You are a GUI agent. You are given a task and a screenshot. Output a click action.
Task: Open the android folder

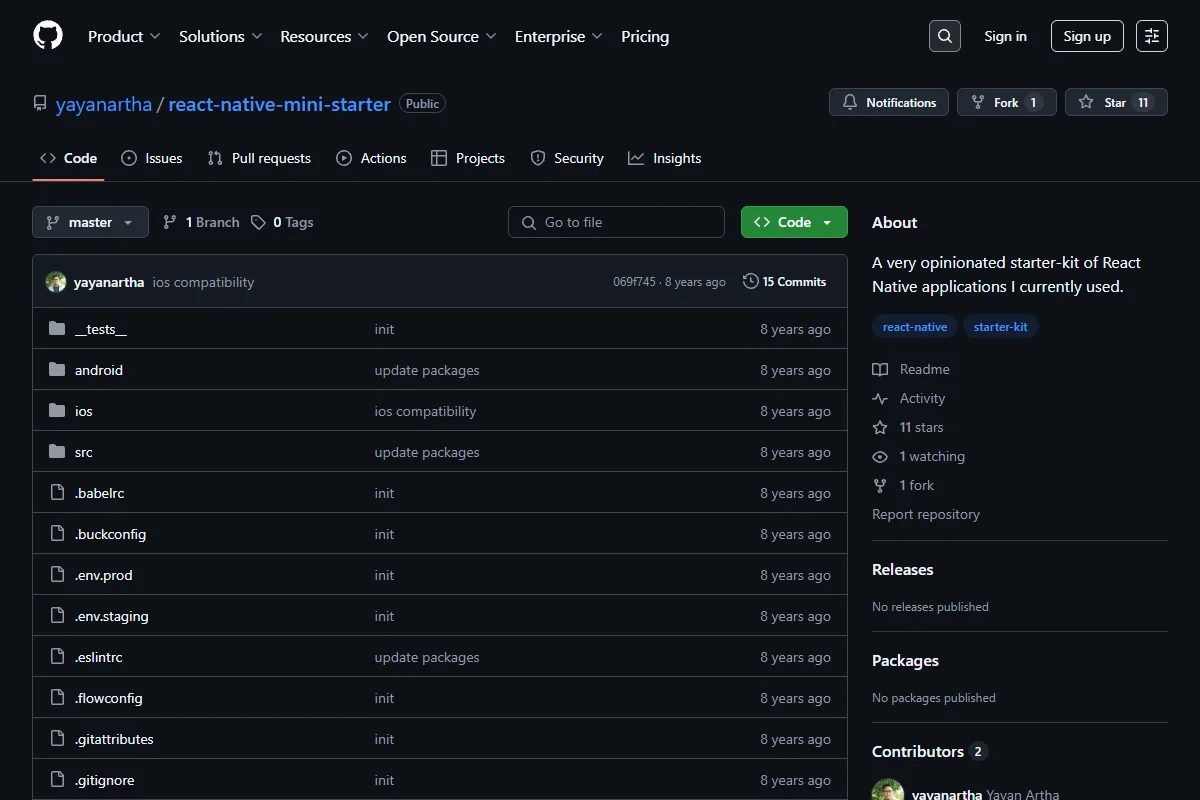[99, 370]
